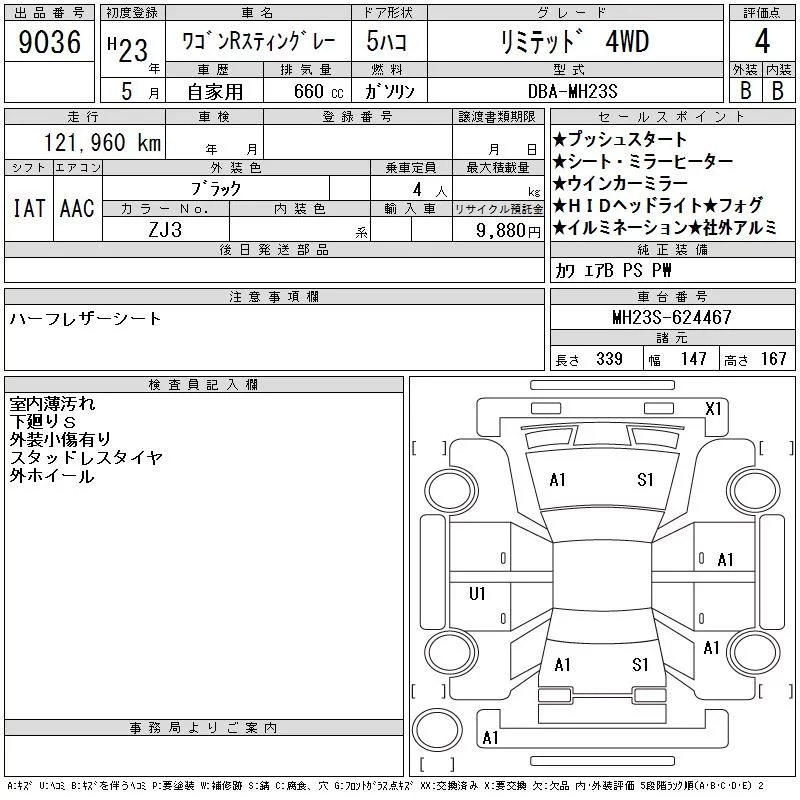Click the recycle deposit 9,880円
Screen dimensions: 800x800
[508, 231]
